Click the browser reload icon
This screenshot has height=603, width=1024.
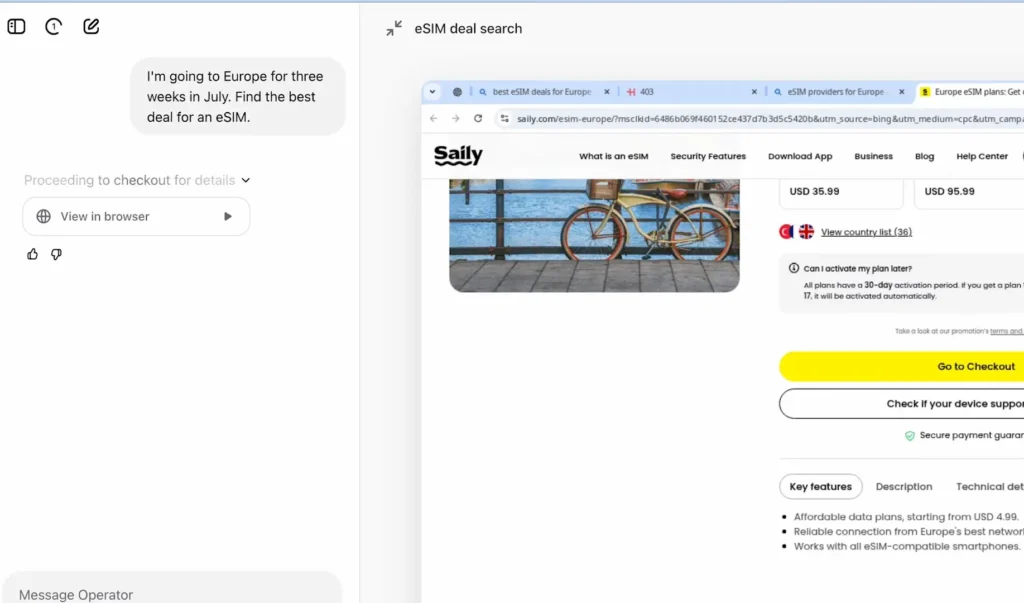pos(478,118)
